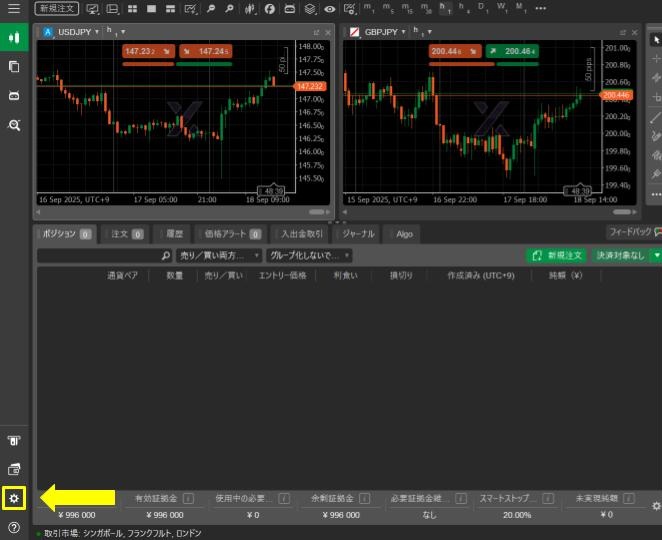Select the h1 timeframe in top toolbar
Viewport: 662px width, 540px height.
tap(445, 9)
